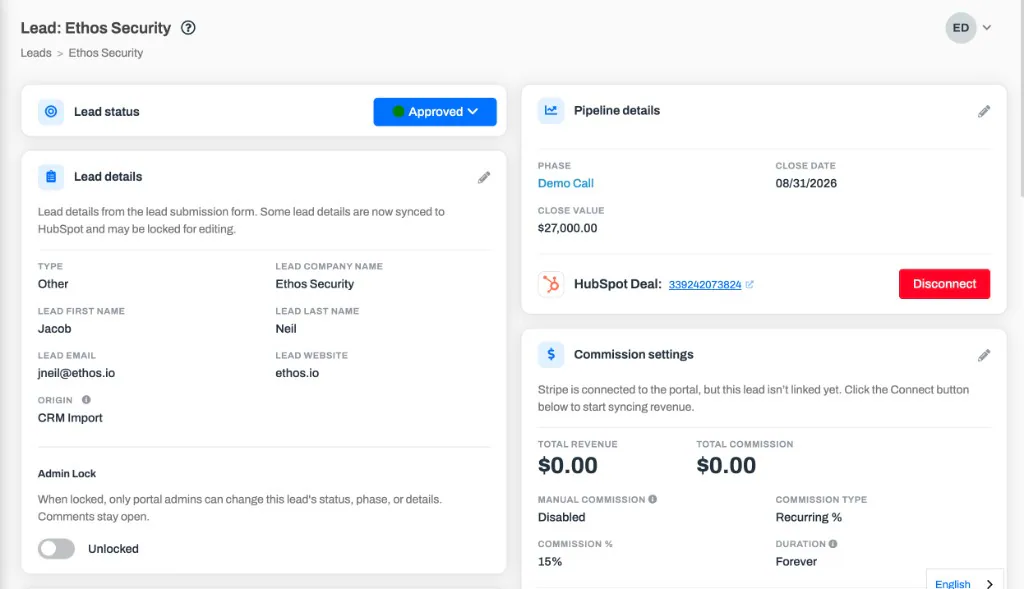Click the HubSpot logo icon
1024x589 pixels.
click(x=551, y=284)
